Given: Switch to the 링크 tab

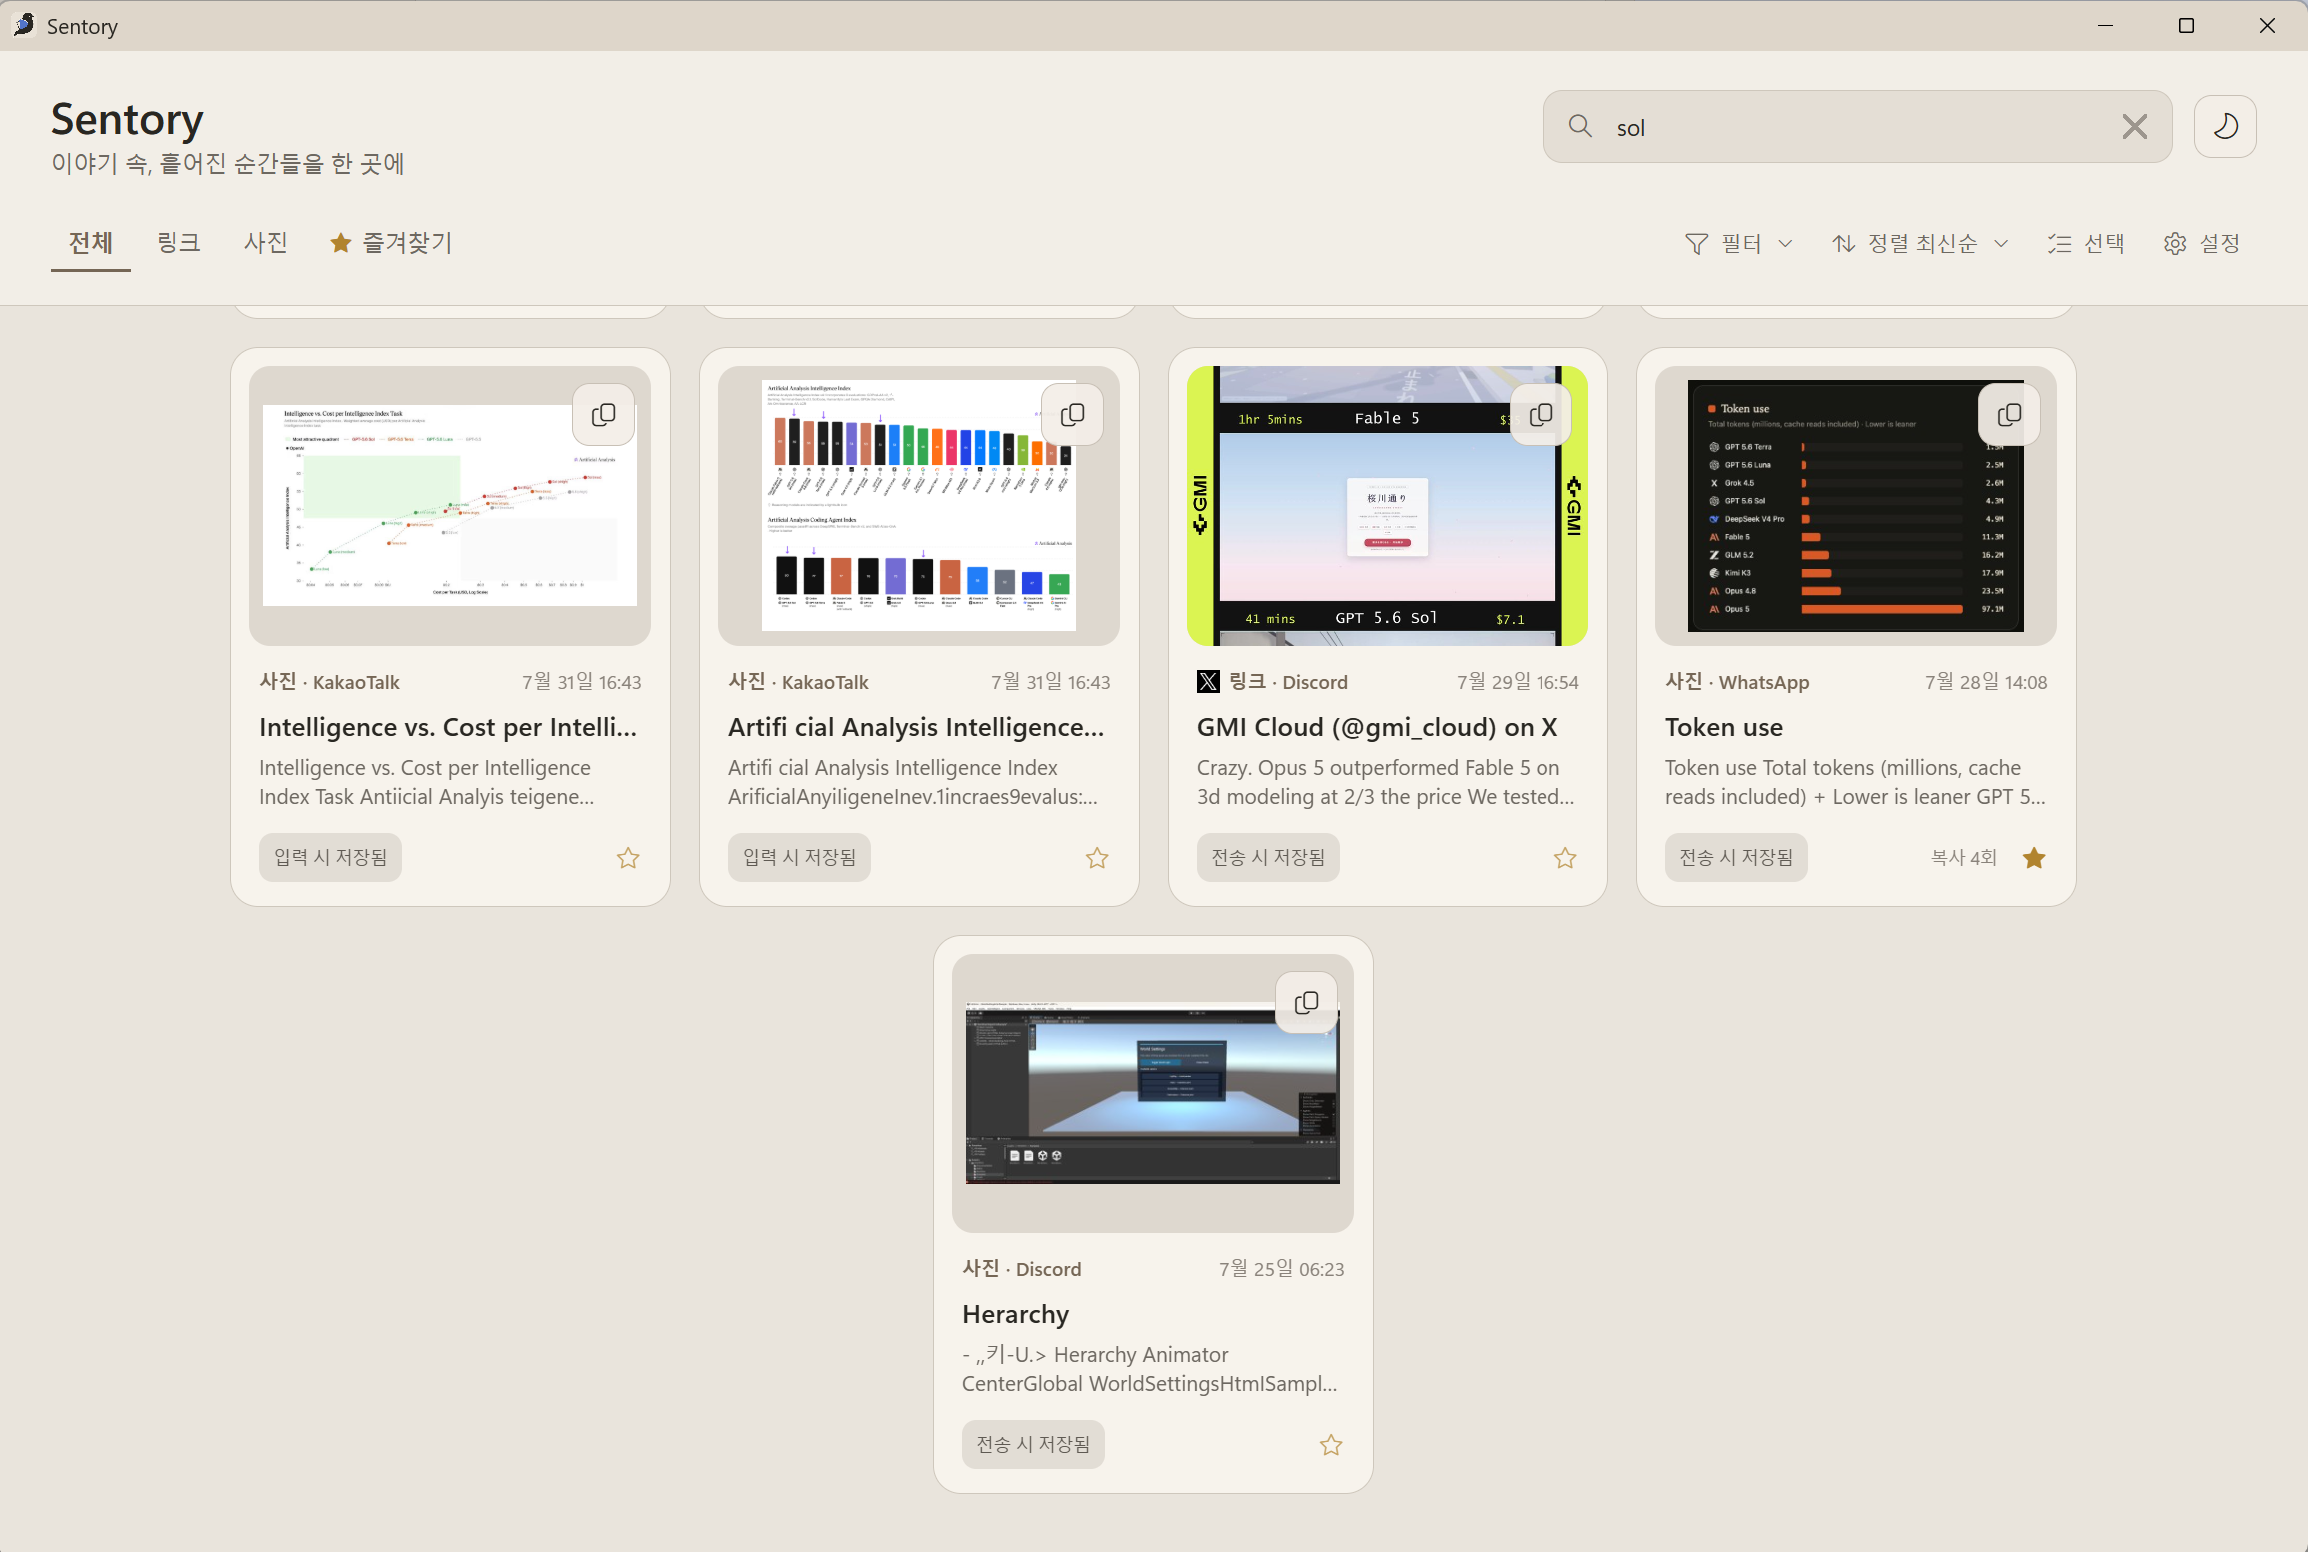Looking at the screenshot, I should [x=179, y=243].
